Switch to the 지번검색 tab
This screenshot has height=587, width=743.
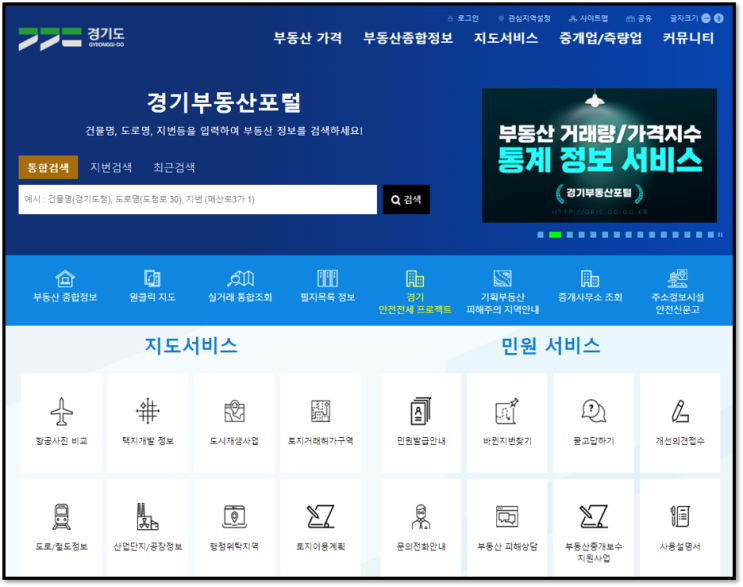point(111,167)
